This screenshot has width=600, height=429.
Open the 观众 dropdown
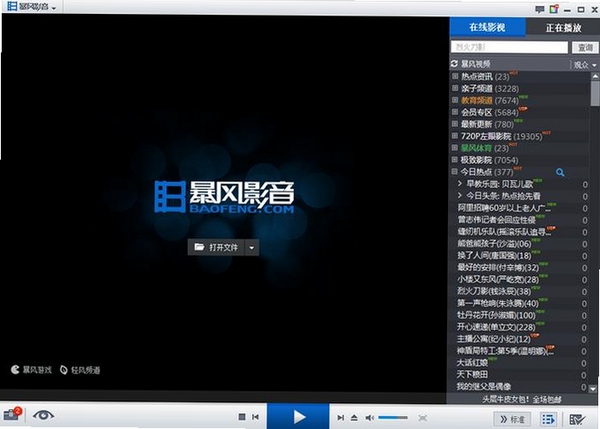(x=585, y=65)
